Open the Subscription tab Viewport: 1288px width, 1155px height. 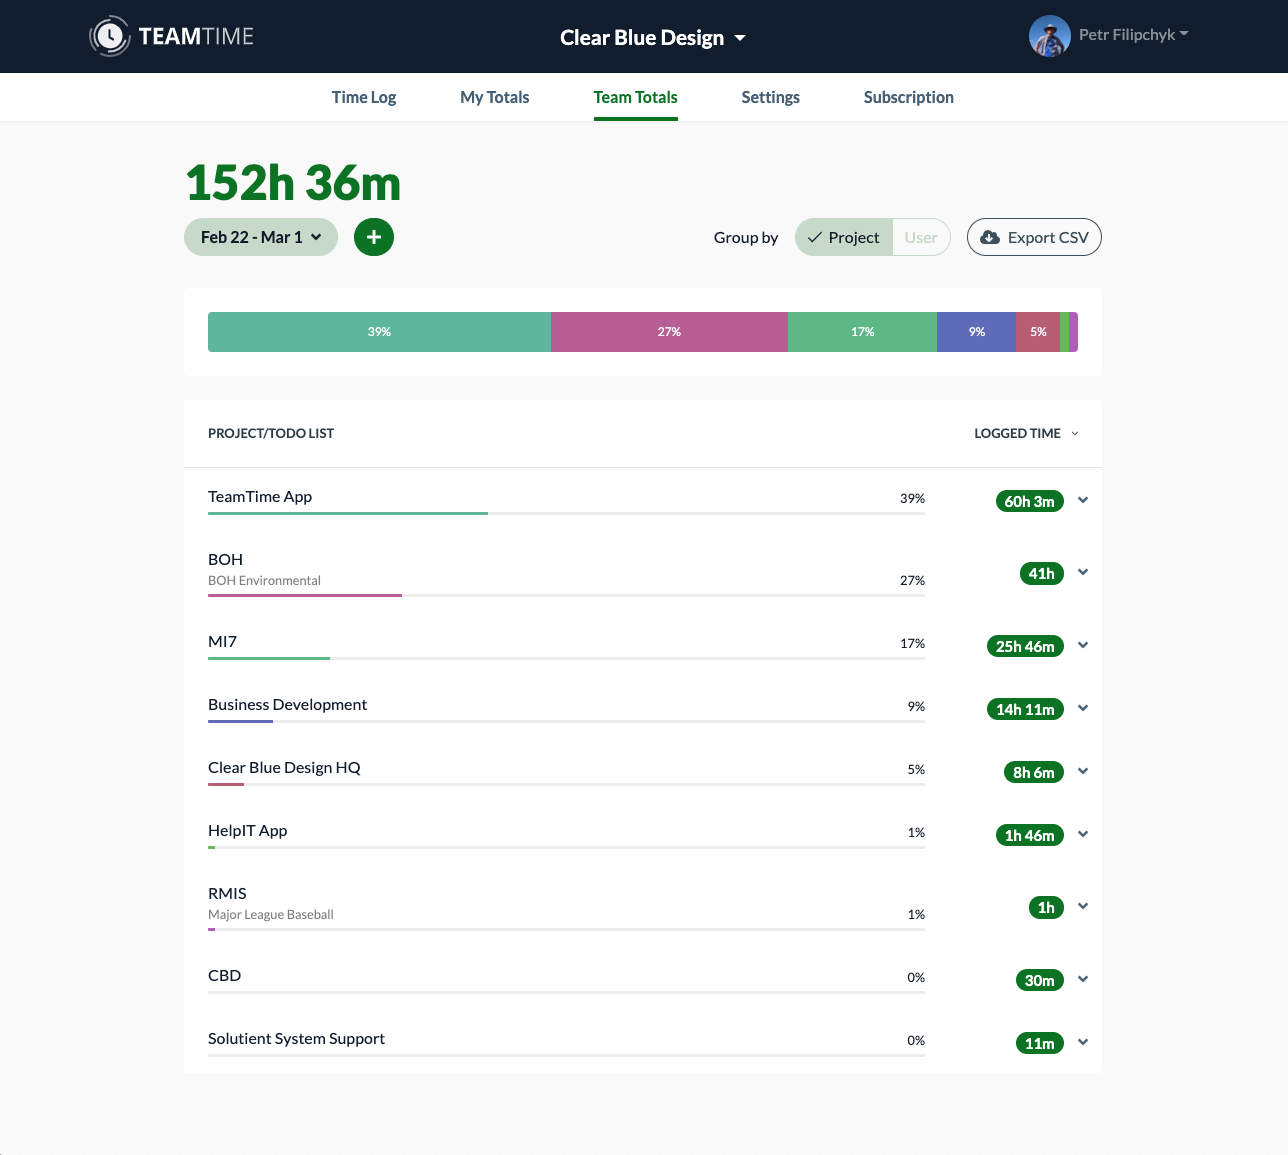(x=909, y=97)
